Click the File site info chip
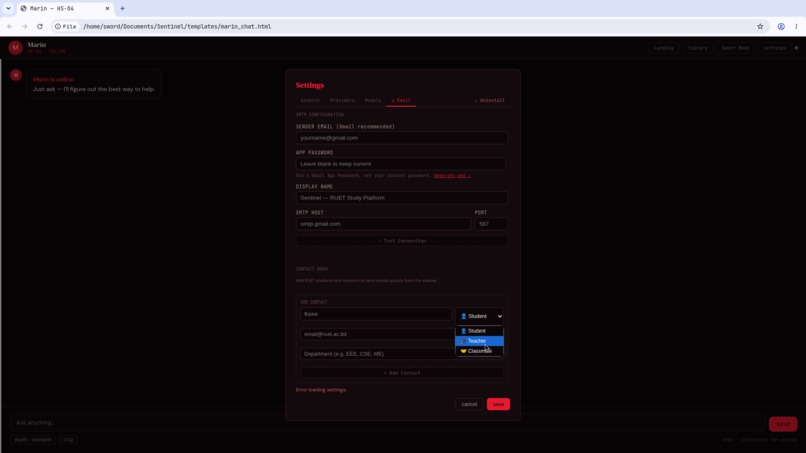 click(x=66, y=26)
